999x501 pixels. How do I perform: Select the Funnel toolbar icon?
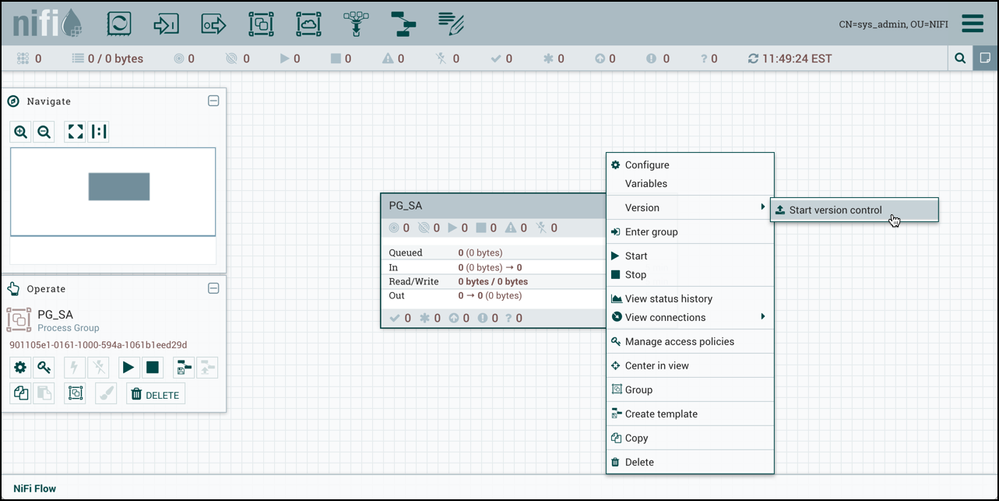pos(356,23)
